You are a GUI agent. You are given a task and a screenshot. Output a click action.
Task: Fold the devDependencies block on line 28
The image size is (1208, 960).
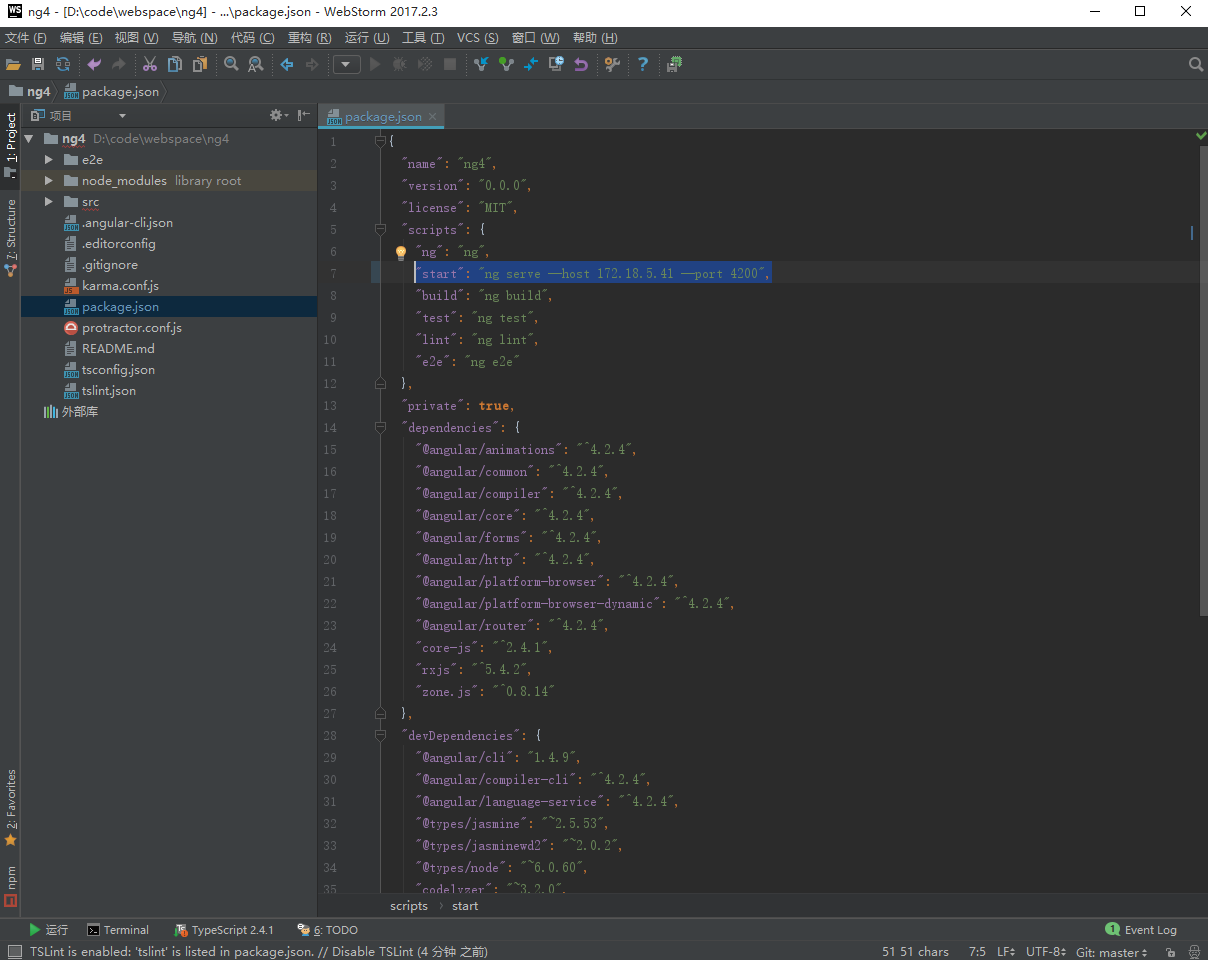click(380, 735)
